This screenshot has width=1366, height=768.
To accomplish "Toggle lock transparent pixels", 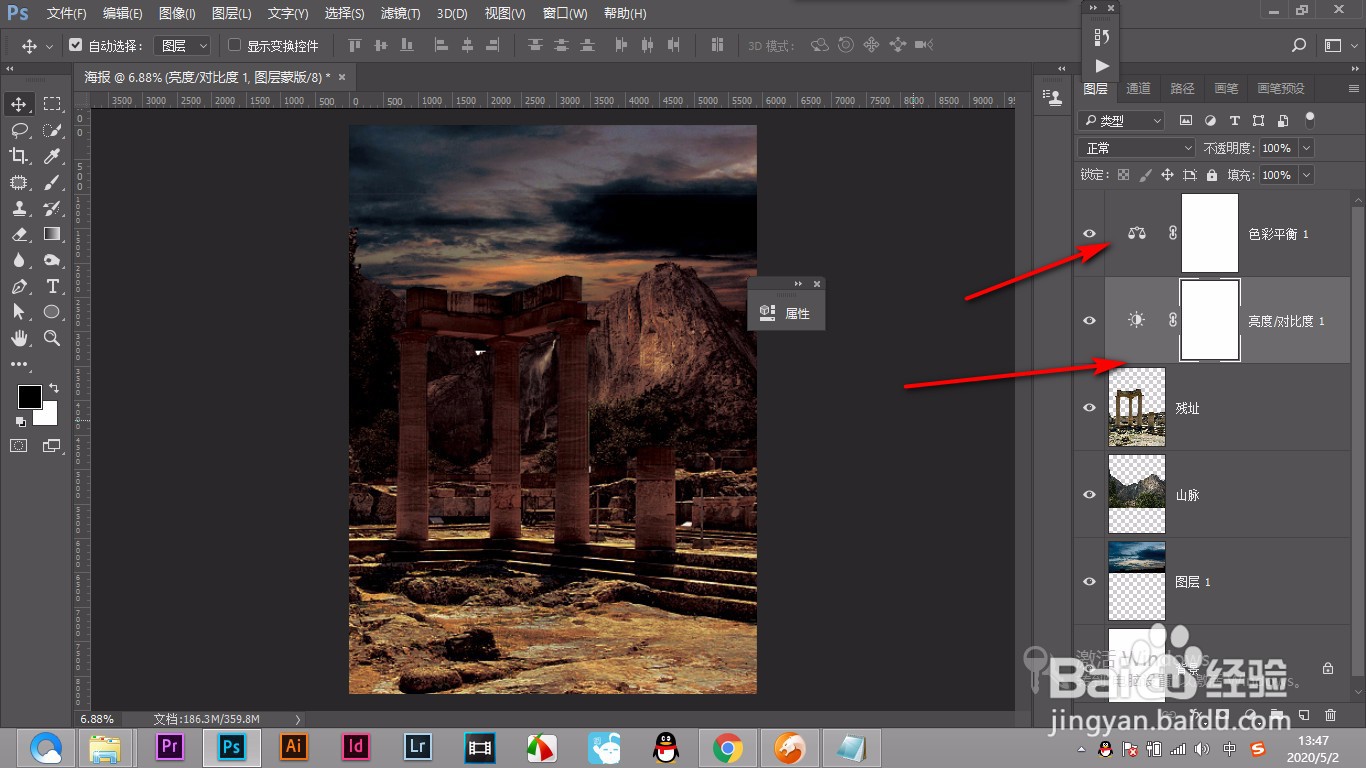I will point(1123,175).
